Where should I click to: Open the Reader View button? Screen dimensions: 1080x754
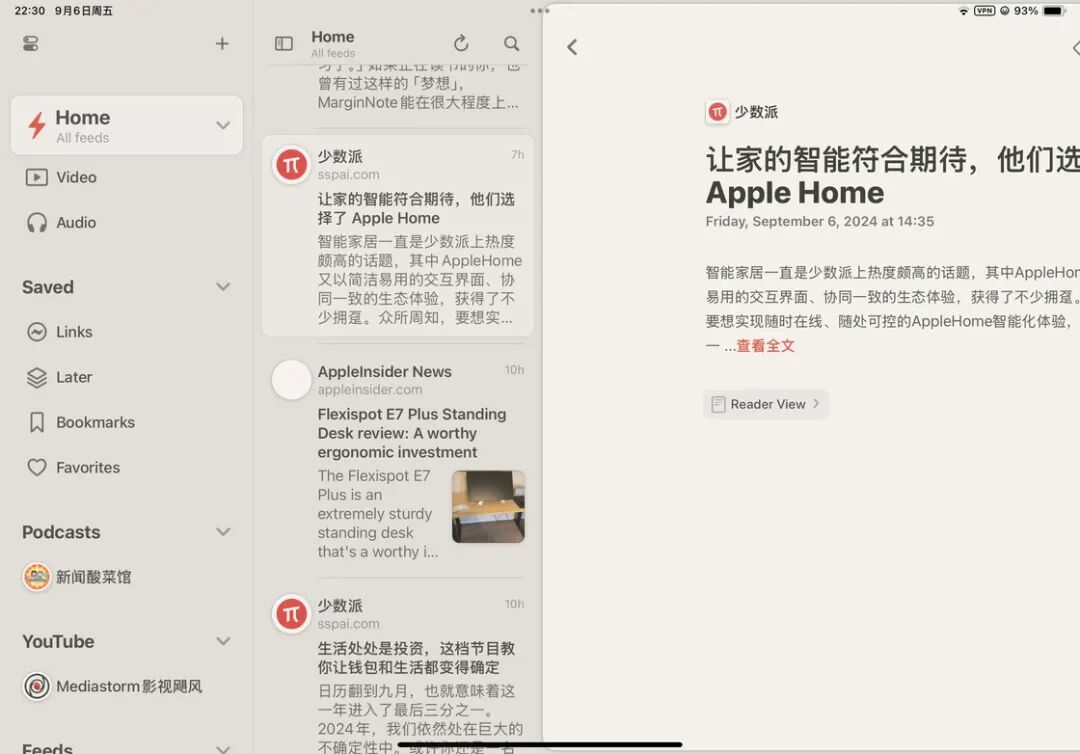pos(766,404)
